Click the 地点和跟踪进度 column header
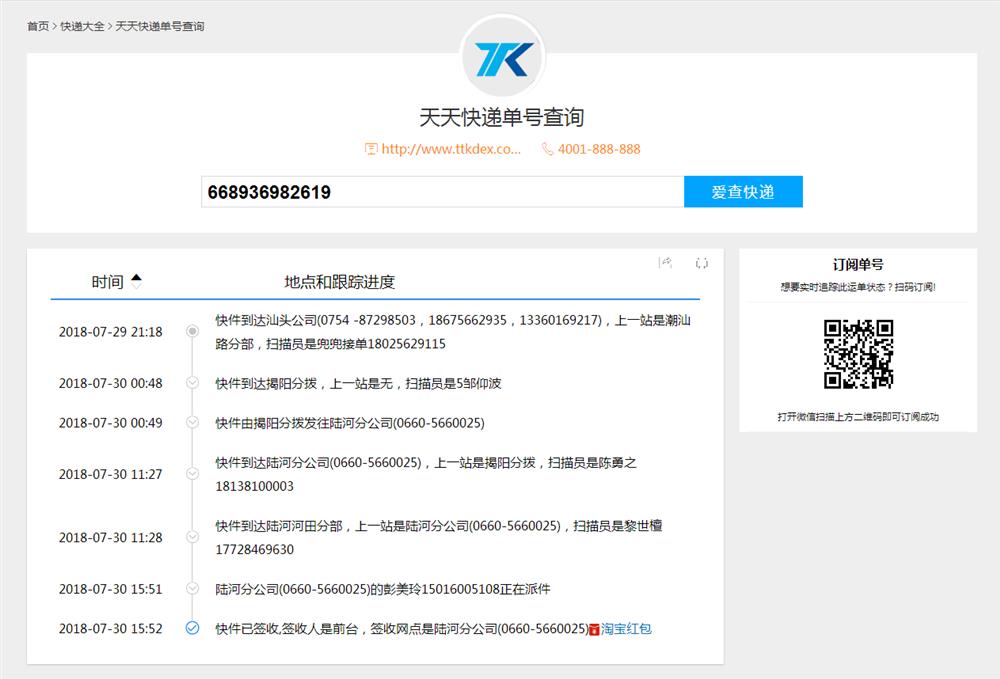Image resolution: width=1000 pixels, height=679 pixels. click(339, 282)
